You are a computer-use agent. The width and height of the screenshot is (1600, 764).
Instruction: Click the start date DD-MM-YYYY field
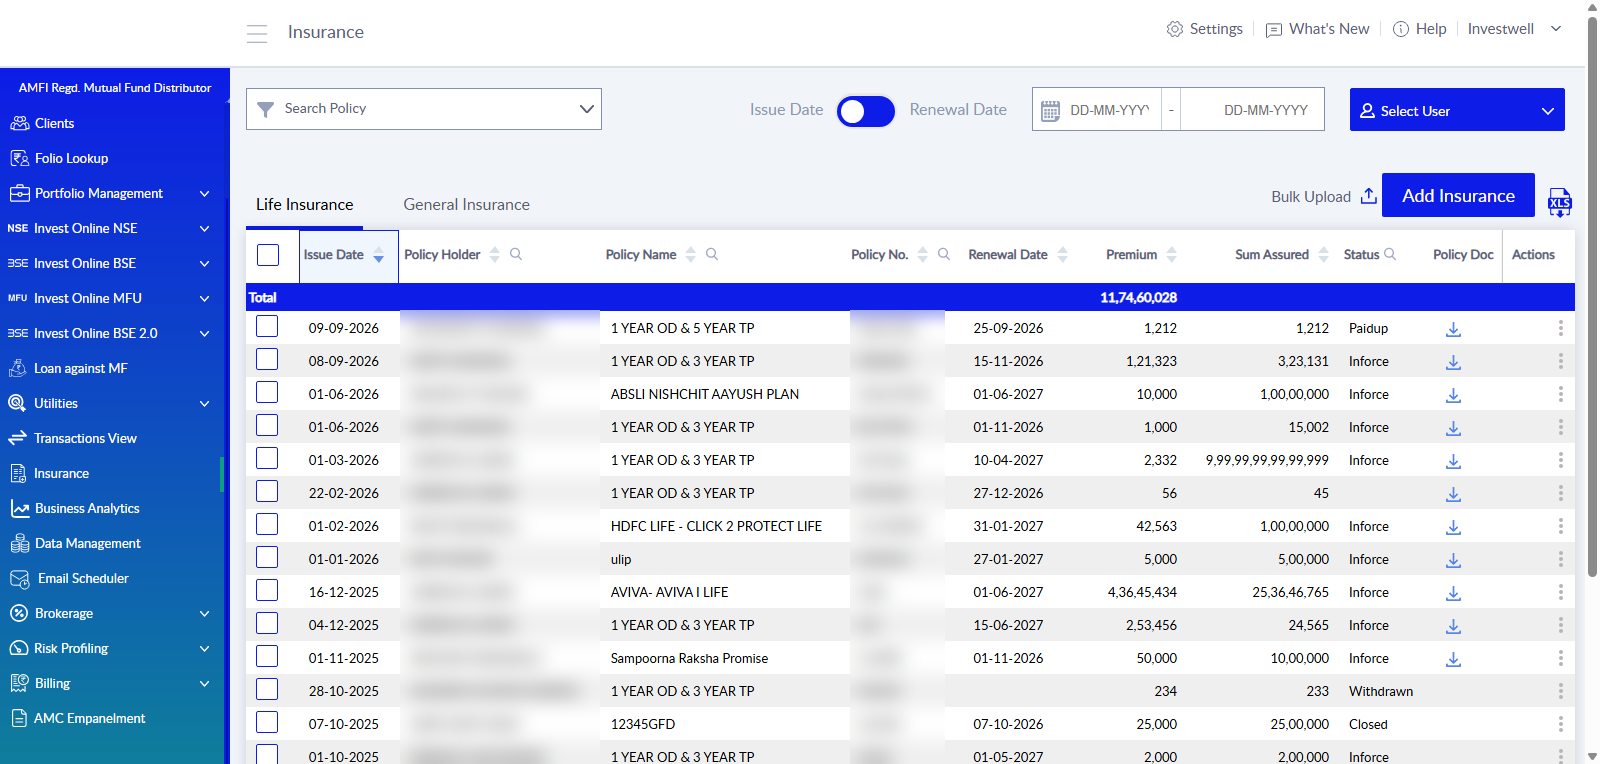coord(1110,110)
